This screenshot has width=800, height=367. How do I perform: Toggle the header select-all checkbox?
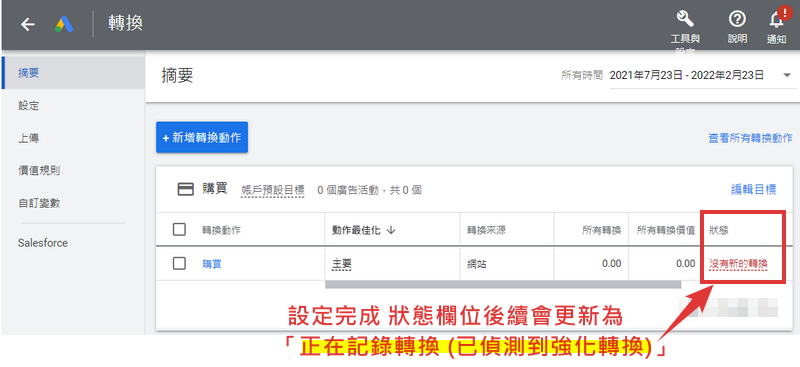click(x=179, y=230)
